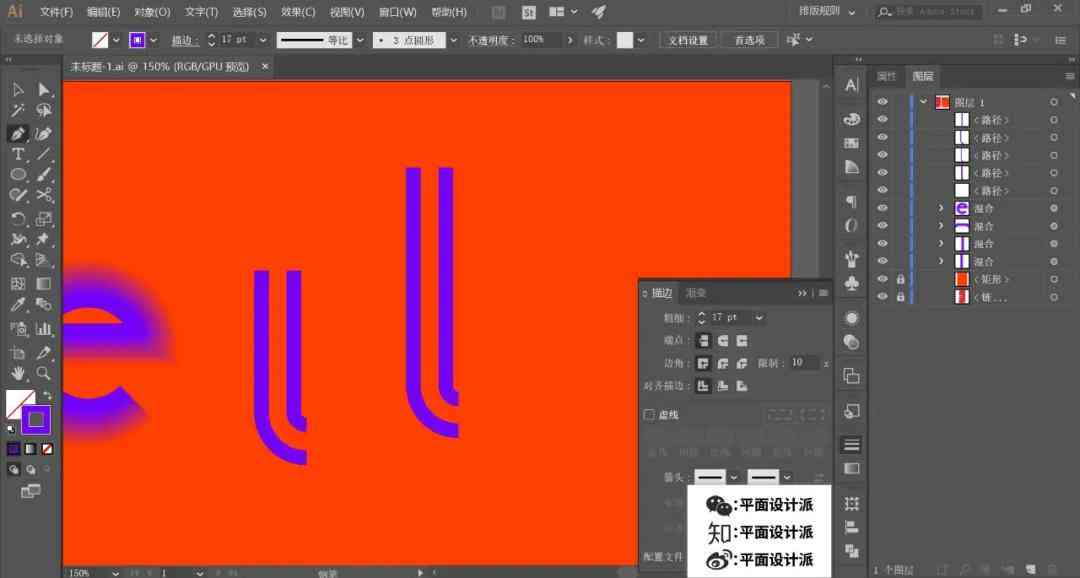
Task: Click the 文档设置 button
Action: click(x=688, y=40)
